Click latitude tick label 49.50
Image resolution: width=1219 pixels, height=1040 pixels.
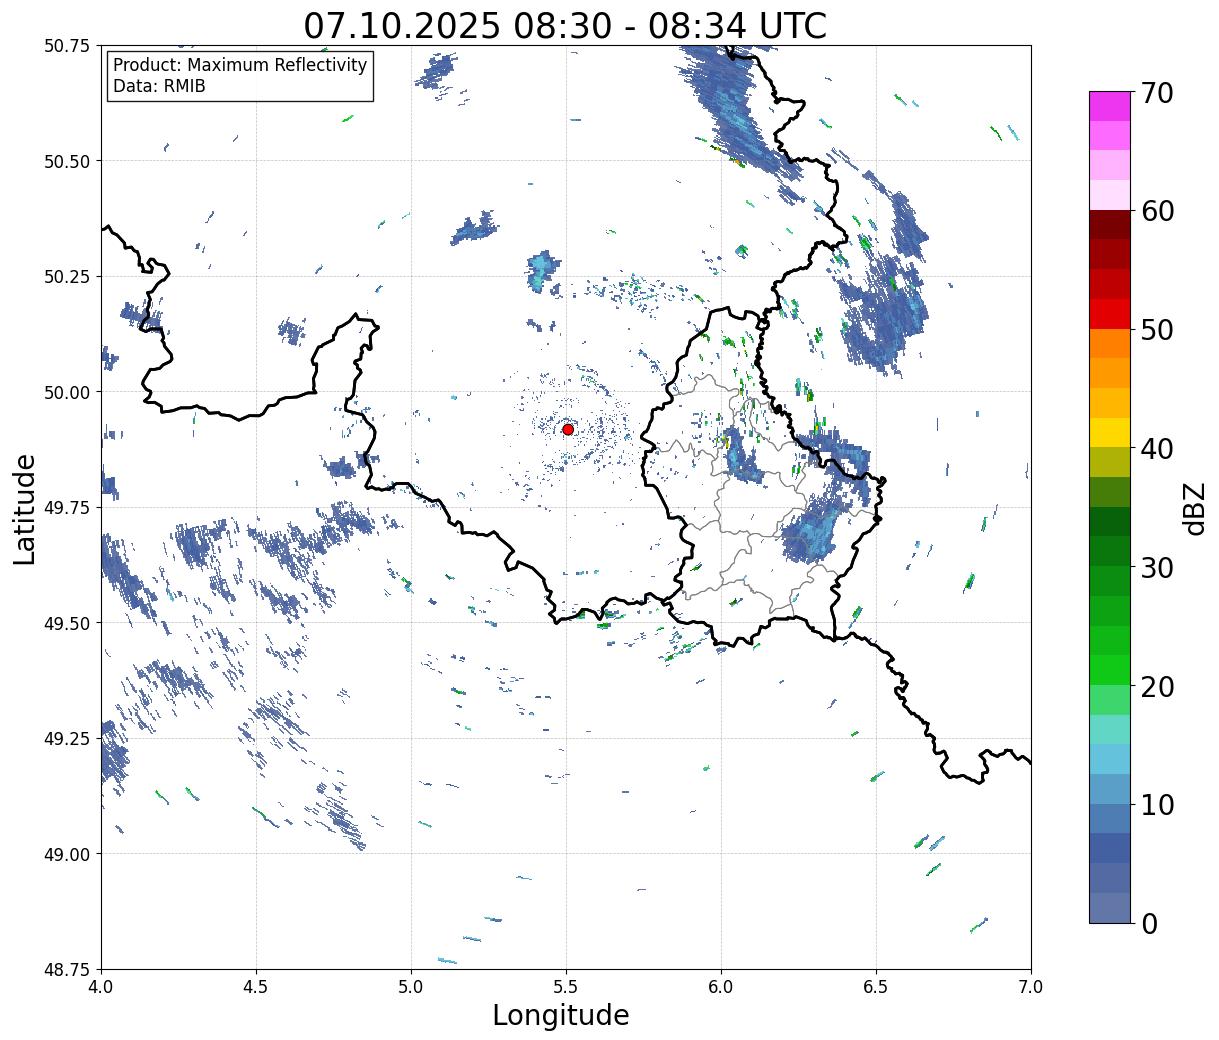[68, 623]
